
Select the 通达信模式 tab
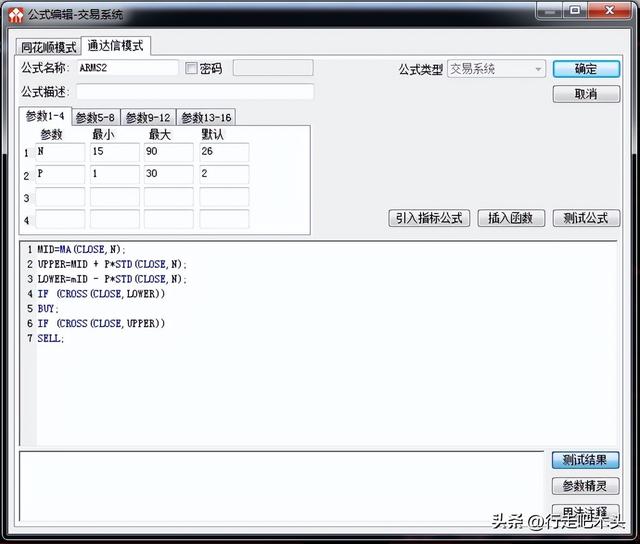[x=116, y=45]
